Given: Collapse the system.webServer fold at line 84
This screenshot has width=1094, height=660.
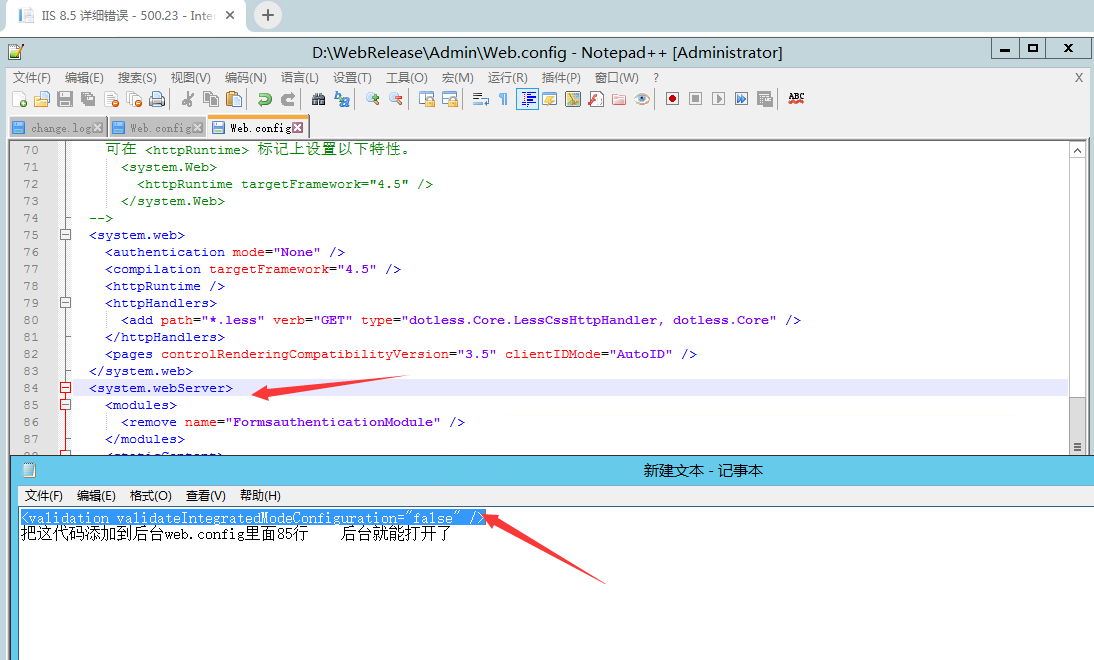Looking at the screenshot, I should point(66,388).
